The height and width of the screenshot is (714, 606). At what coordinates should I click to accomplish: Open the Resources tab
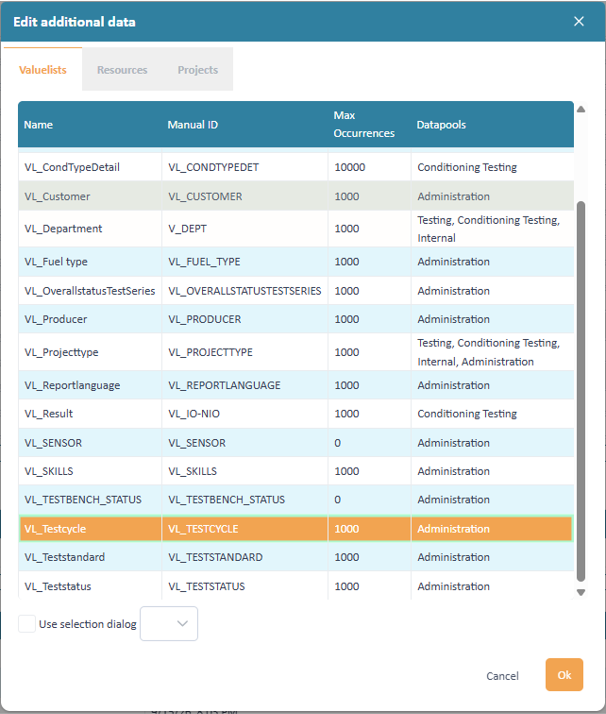[x=122, y=70]
